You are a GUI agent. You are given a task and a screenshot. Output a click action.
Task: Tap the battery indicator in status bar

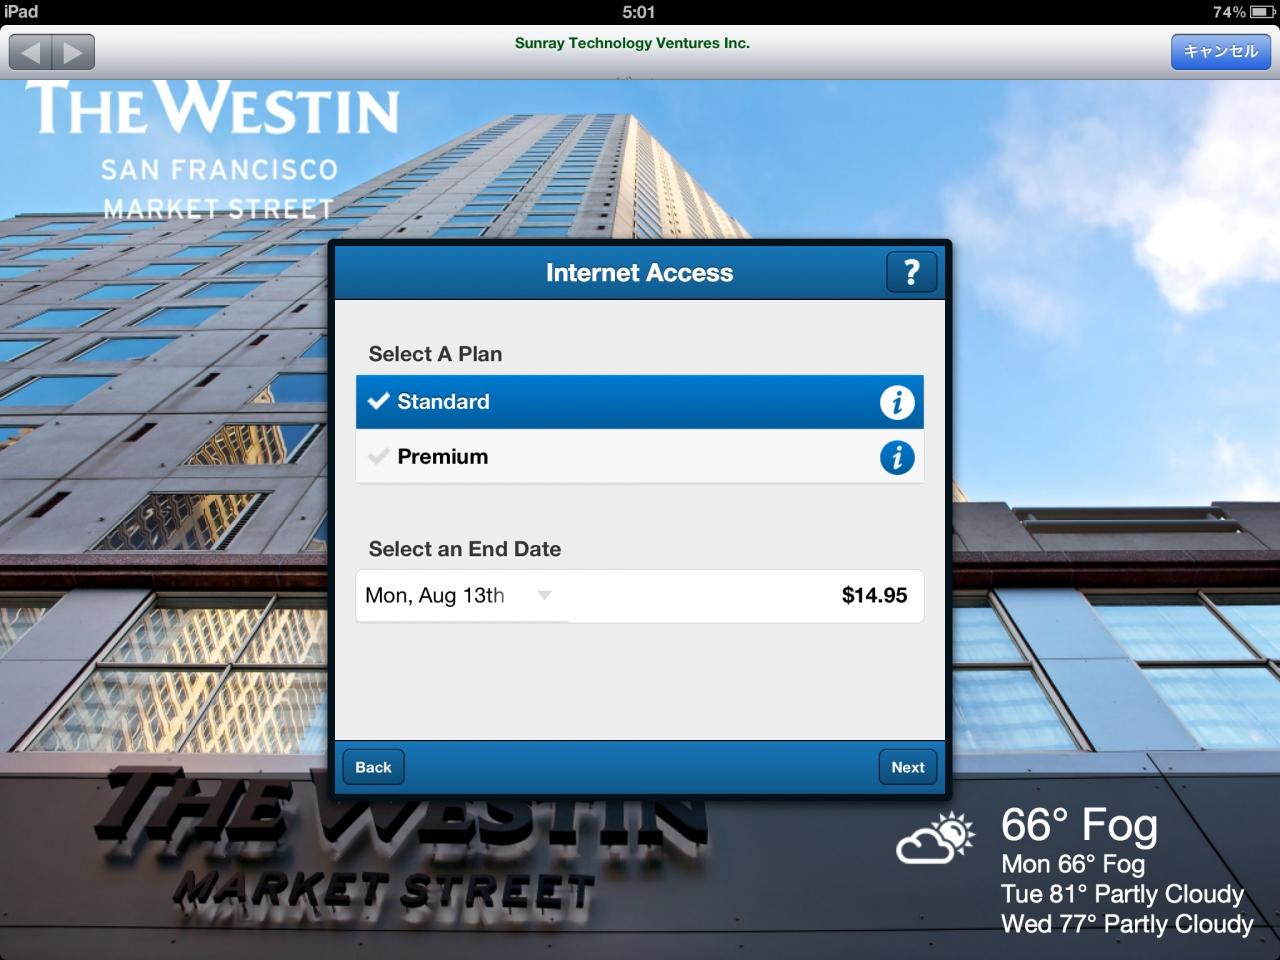[1262, 12]
